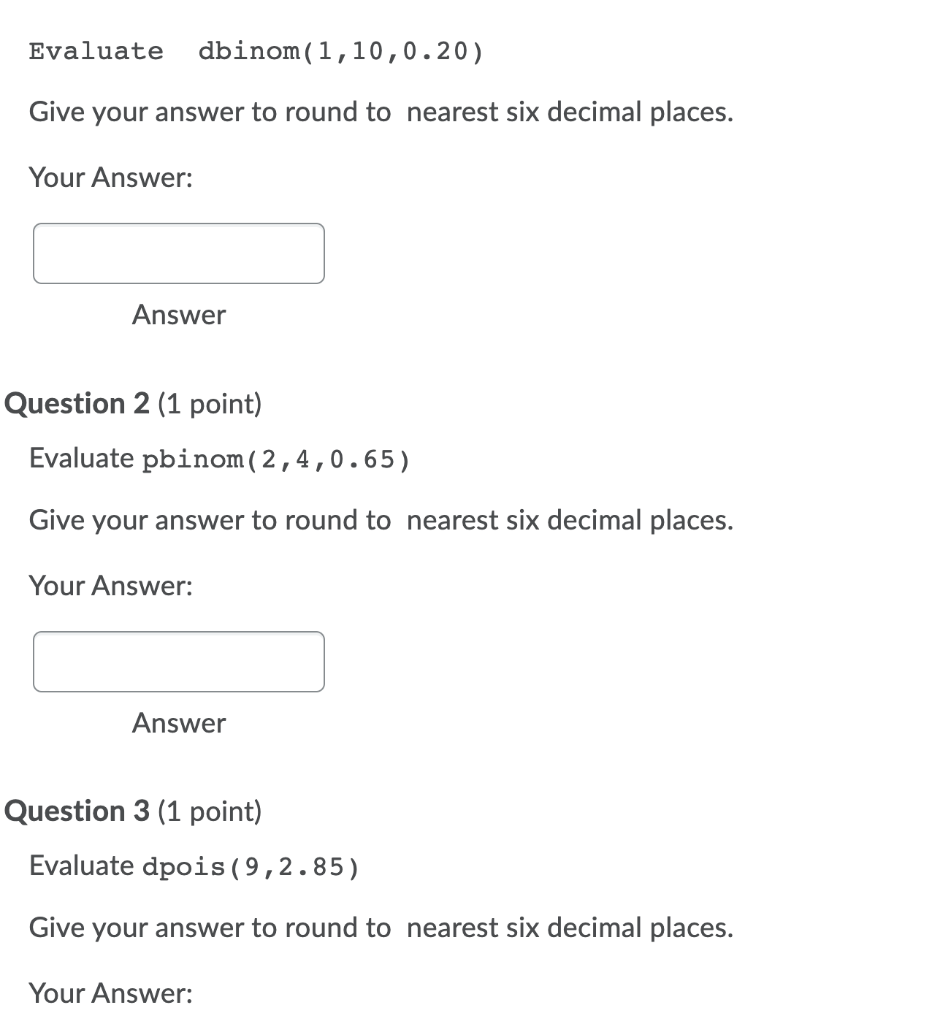Click the (1 point) text beside Question 3
The width and height of the screenshot is (951, 1024).
point(213,812)
